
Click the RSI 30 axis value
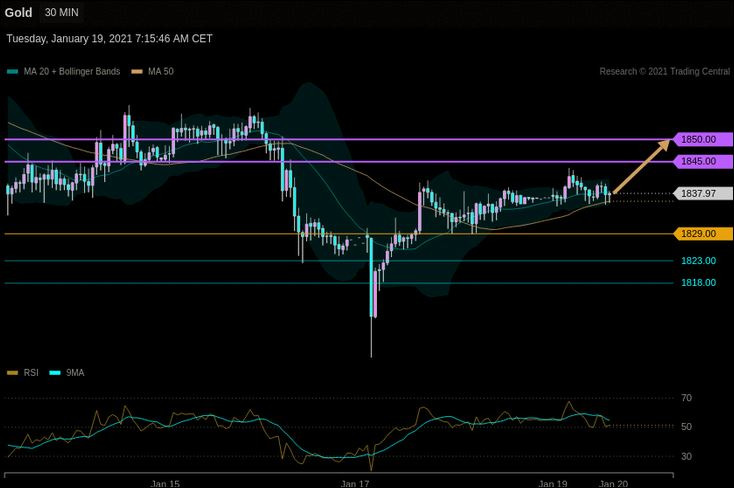tap(686, 456)
